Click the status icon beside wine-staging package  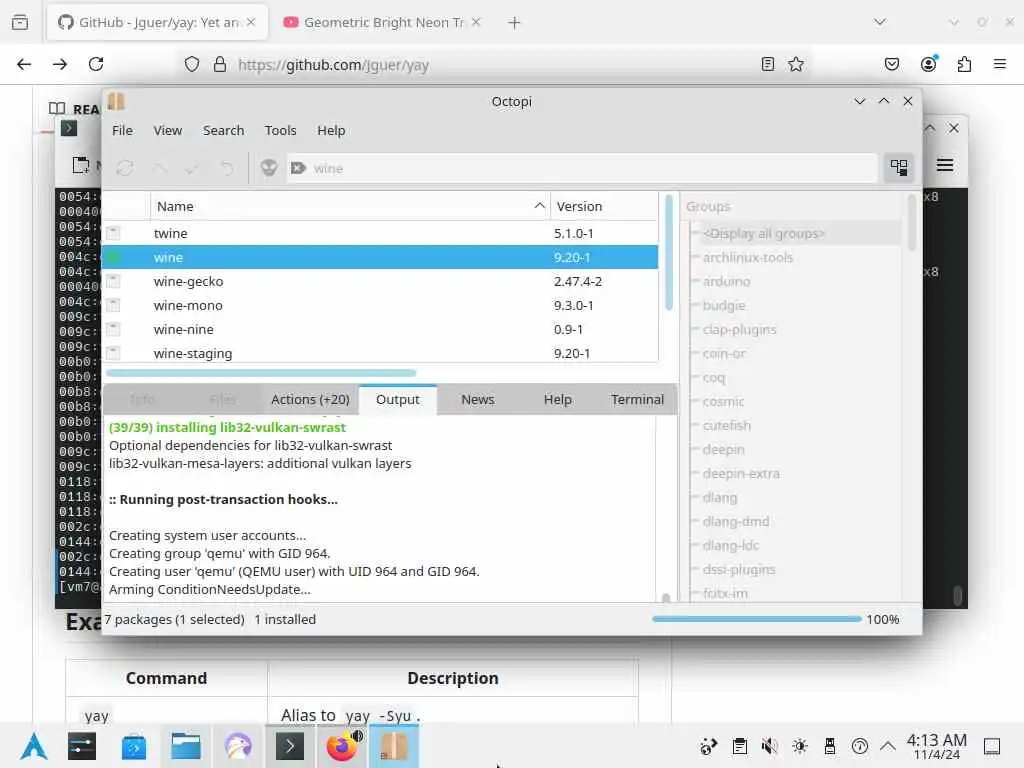point(114,353)
